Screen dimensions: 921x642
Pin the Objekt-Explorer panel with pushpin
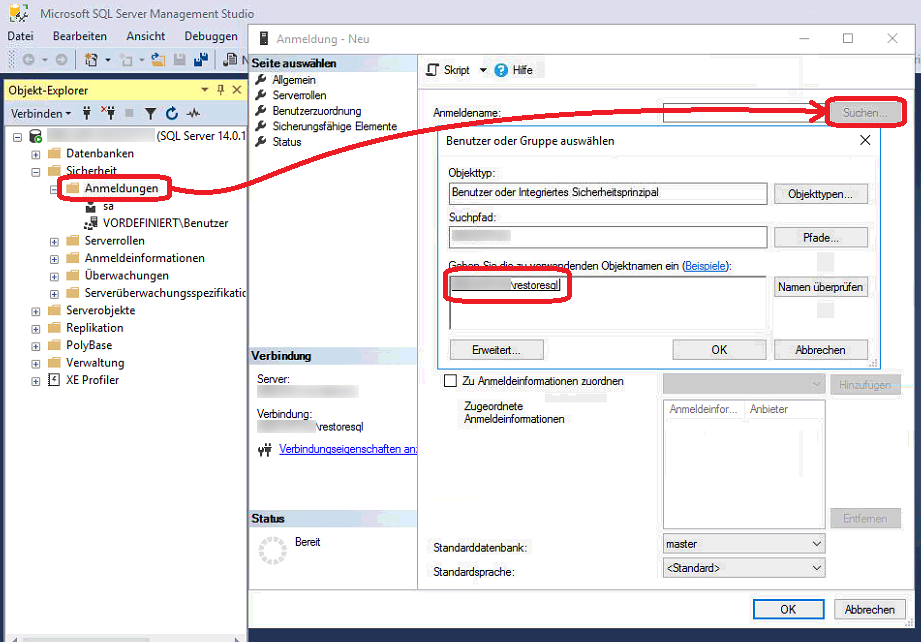tap(221, 90)
